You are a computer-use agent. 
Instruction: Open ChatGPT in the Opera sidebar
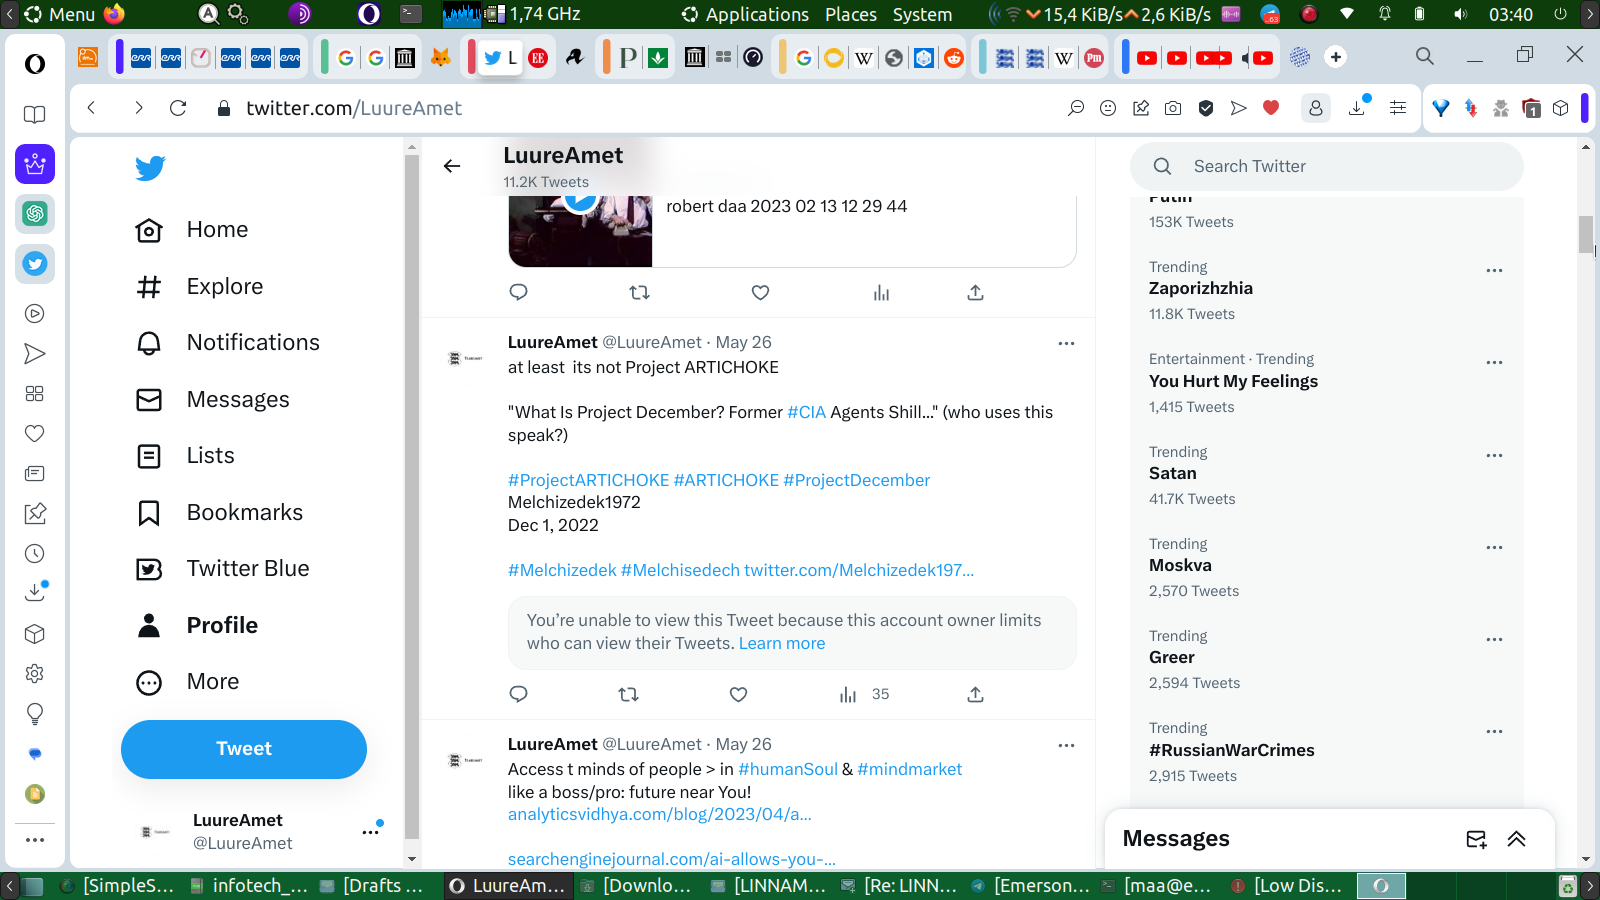(35, 214)
